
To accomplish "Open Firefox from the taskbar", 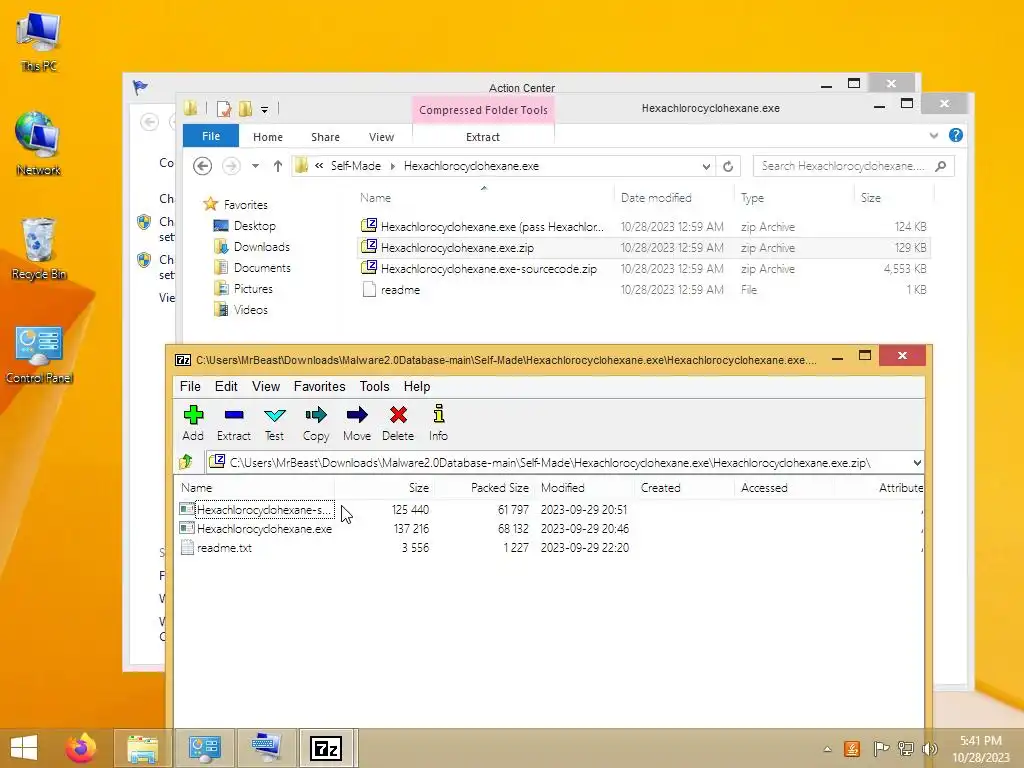I will click(81, 748).
